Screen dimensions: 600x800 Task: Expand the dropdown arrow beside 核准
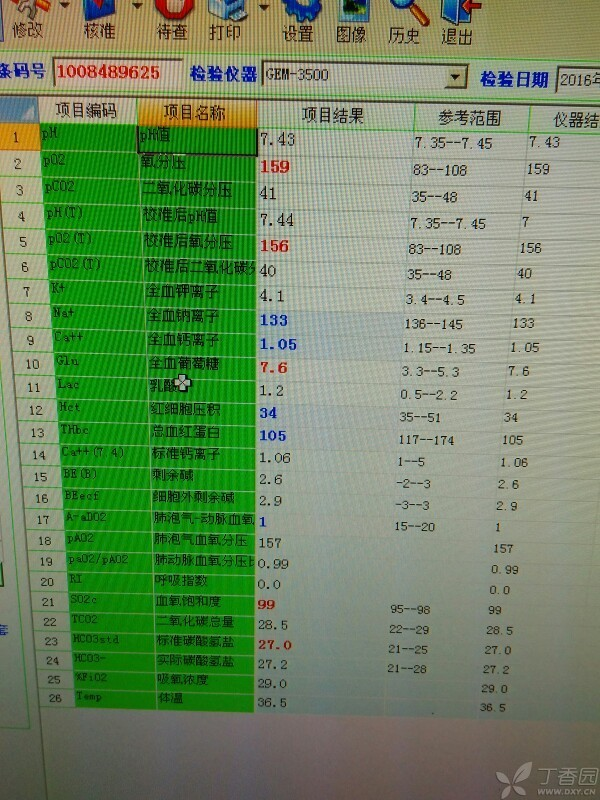[x=137, y=6]
